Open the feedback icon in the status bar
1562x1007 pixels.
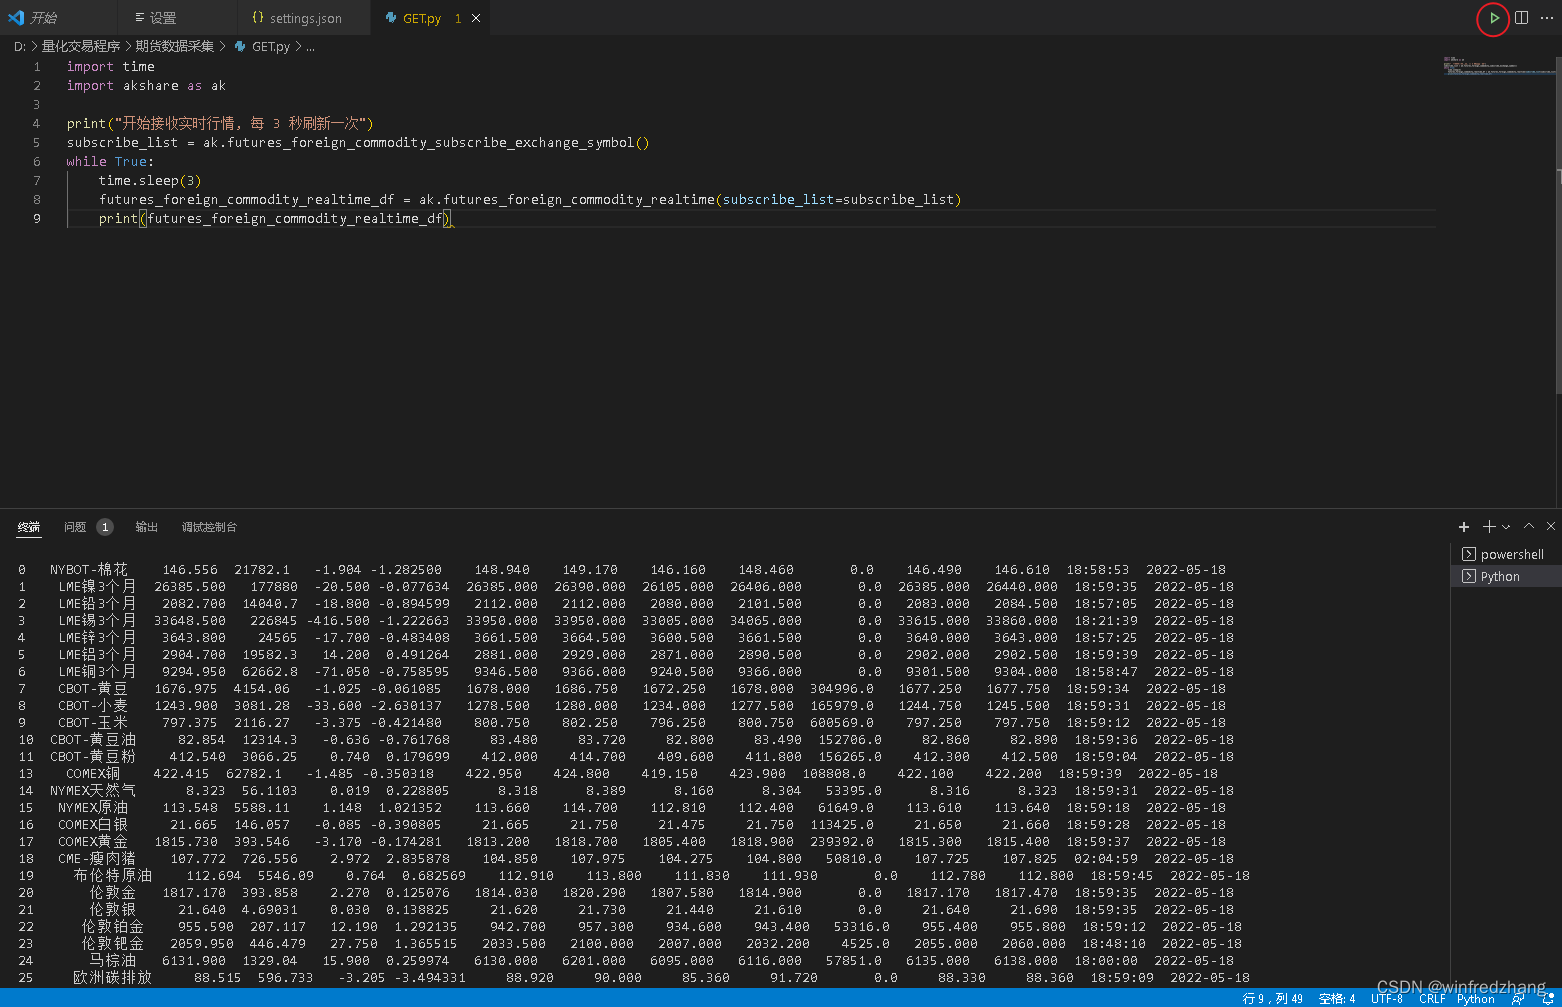tap(1518, 998)
